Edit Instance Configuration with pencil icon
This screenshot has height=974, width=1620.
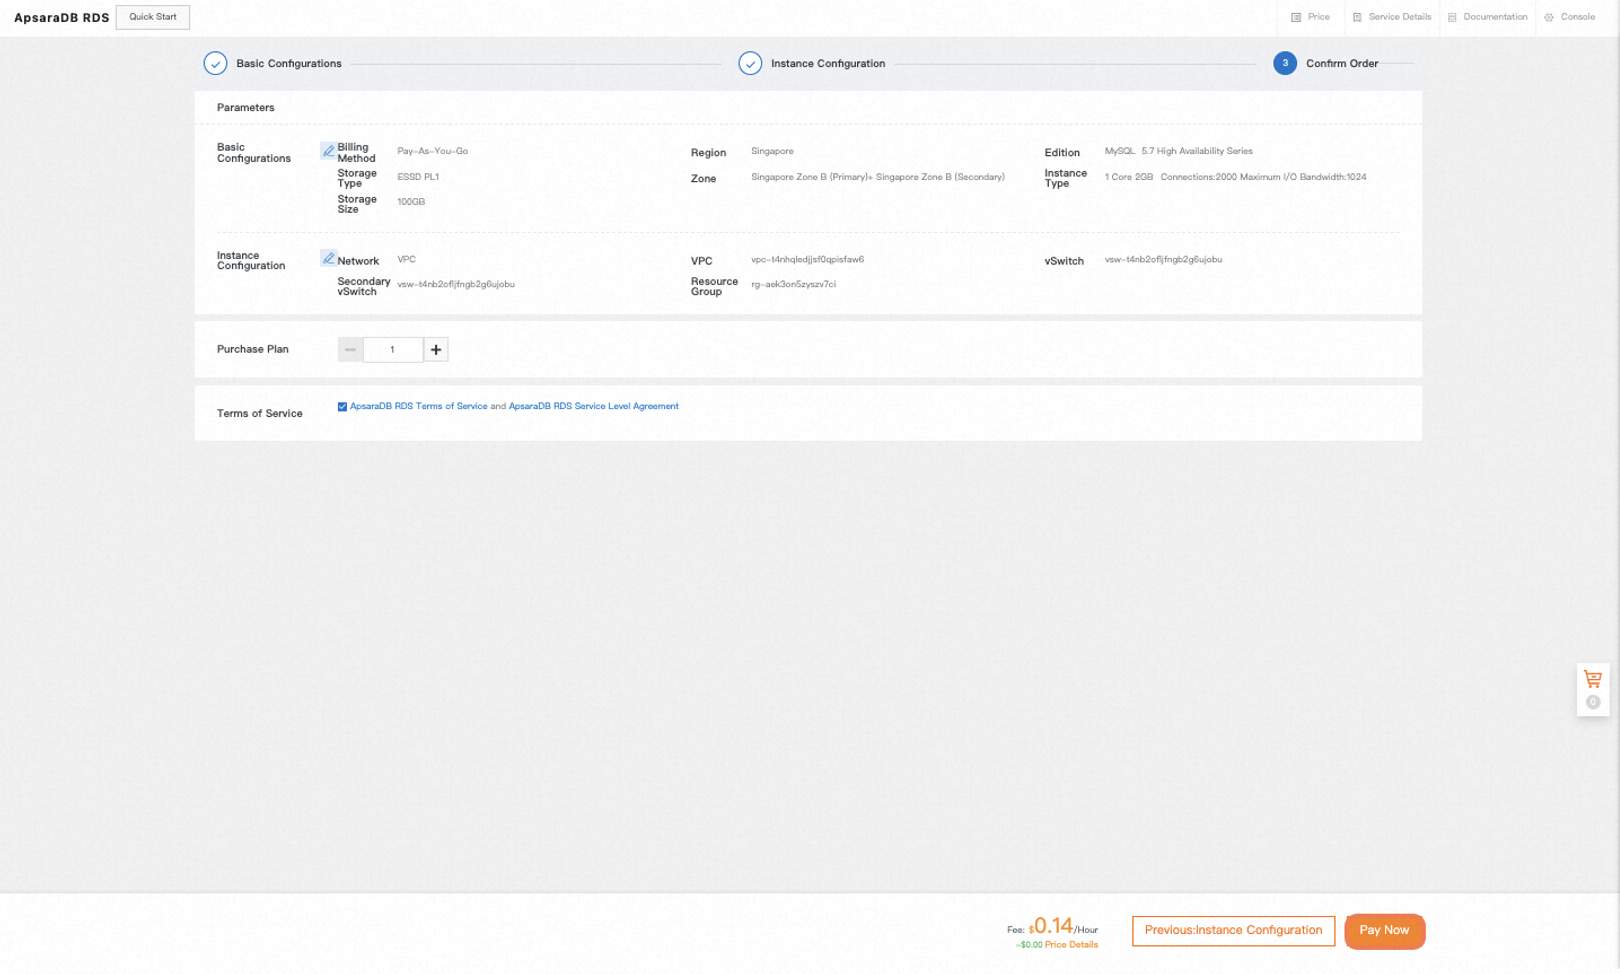[328, 258]
